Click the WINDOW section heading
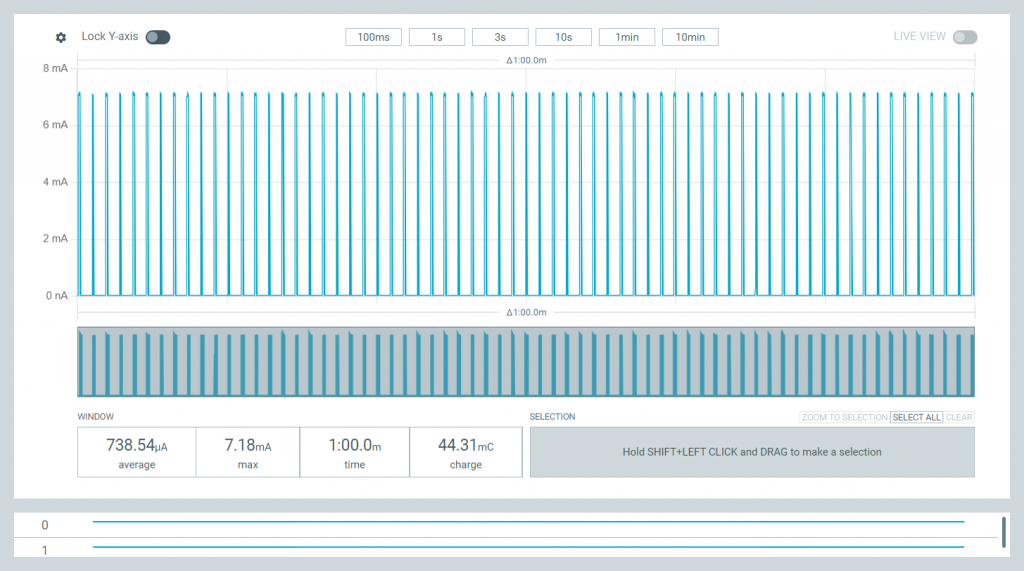 [95, 417]
